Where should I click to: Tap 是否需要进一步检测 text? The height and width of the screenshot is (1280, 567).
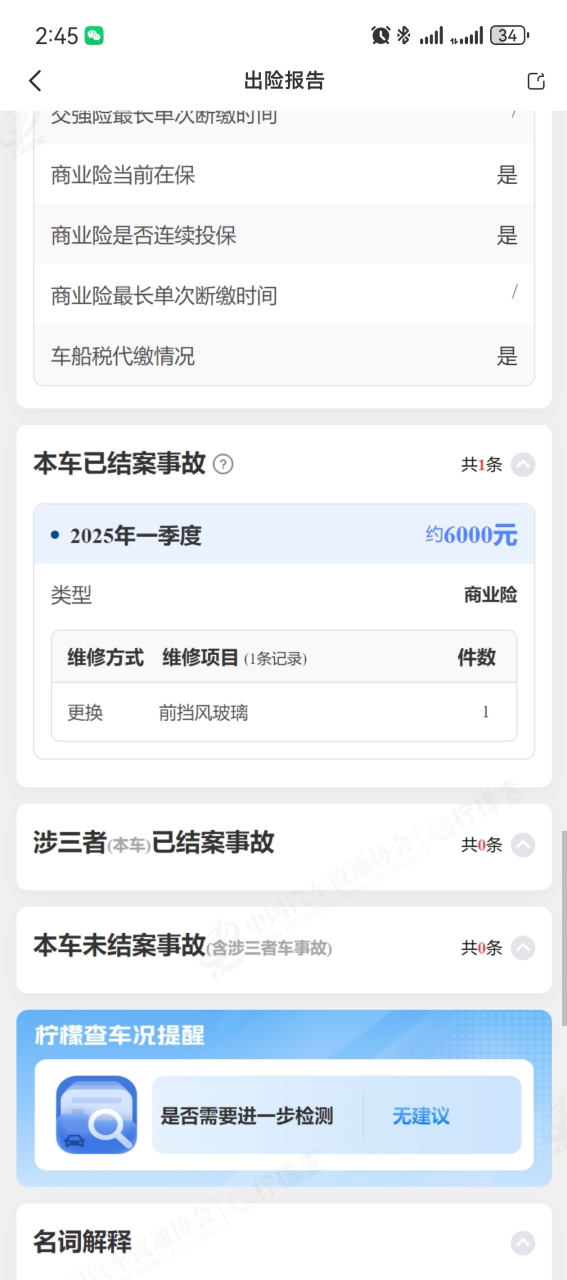[247, 1116]
